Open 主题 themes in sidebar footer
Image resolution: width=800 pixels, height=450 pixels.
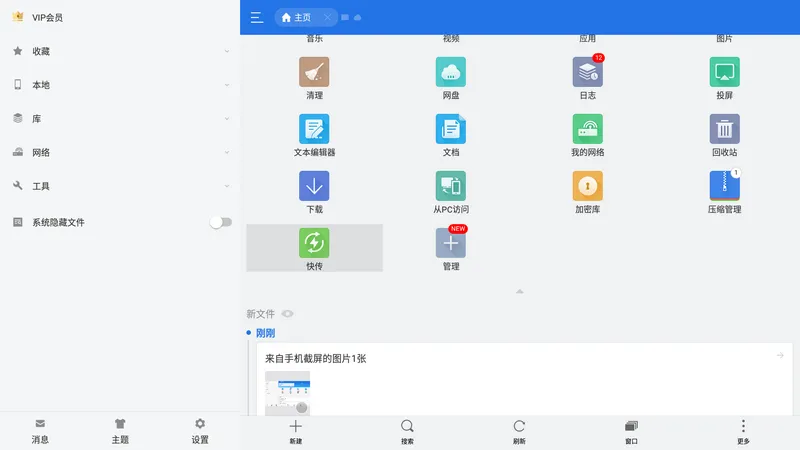[120, 432]
